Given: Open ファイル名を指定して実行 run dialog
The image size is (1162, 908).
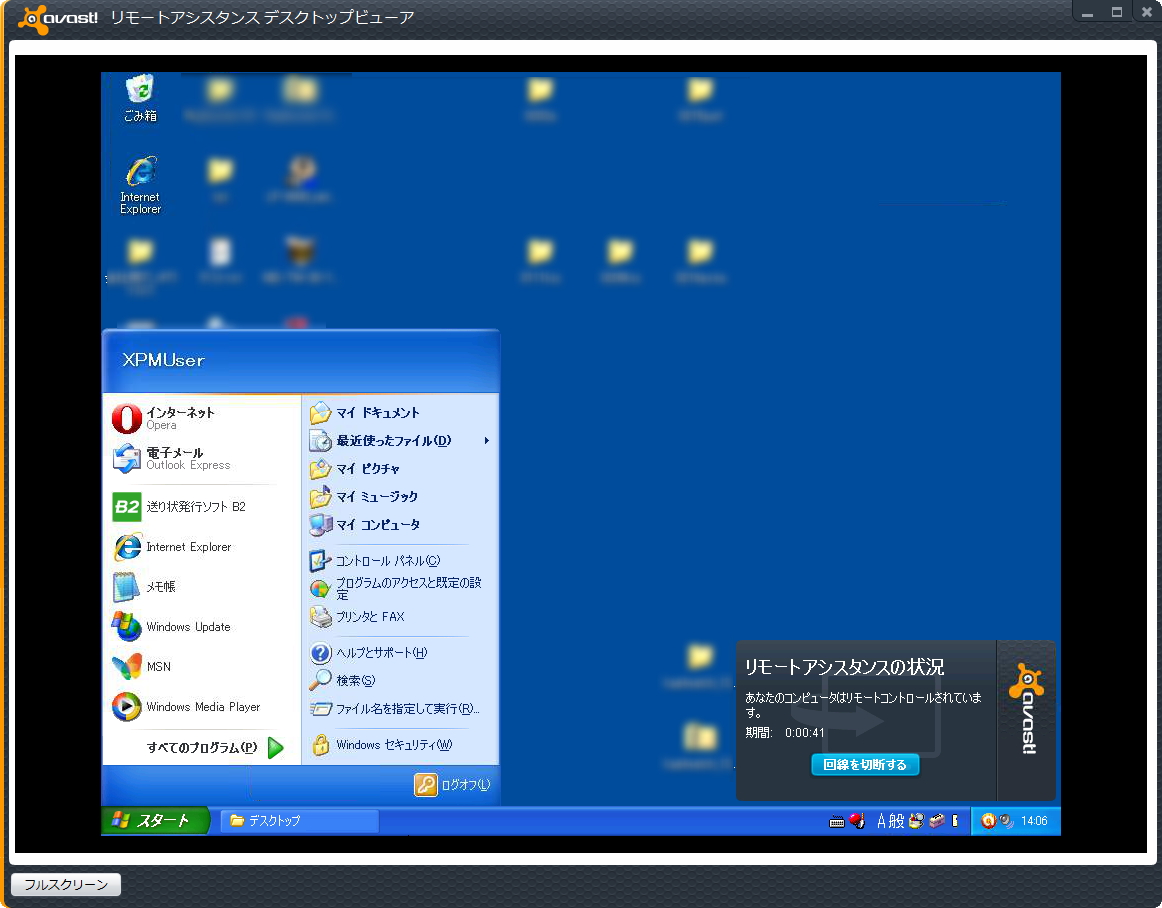Looking at the screenshot, I should (400, 709).
